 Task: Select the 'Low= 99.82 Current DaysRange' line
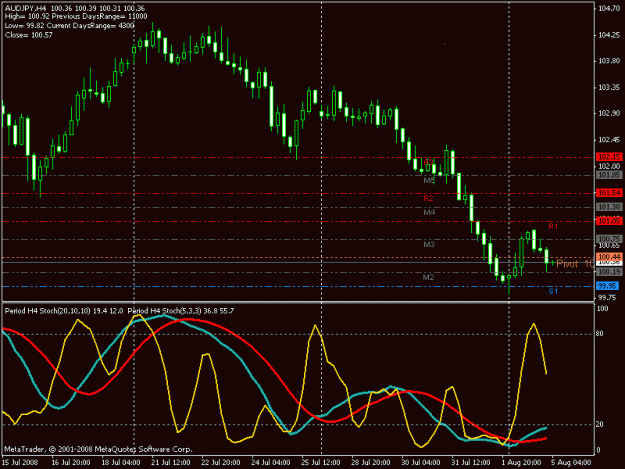(x=69, y=26)
